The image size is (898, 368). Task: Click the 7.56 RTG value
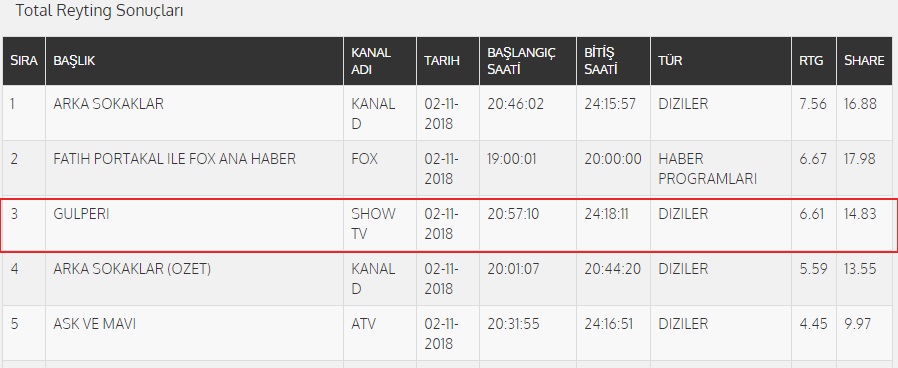click(x=813, y=104)
